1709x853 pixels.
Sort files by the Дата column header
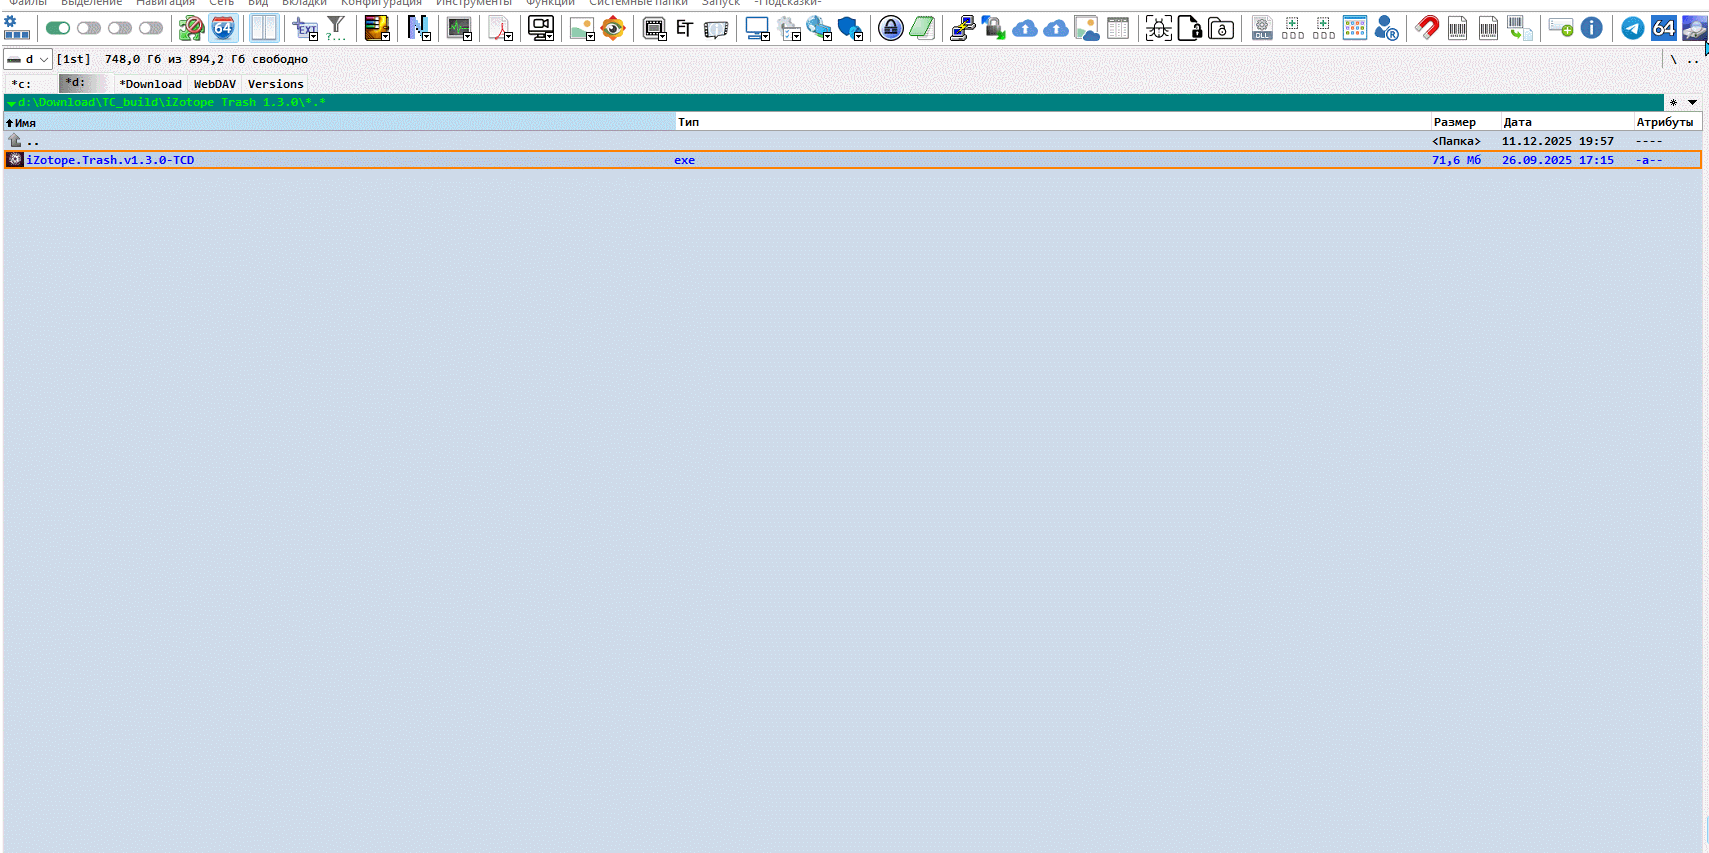tap(1567, 122)
